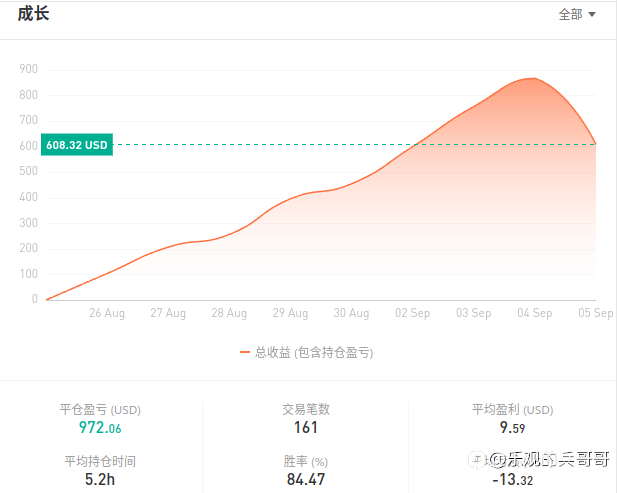This screenshot has height=493, width=617.
Task: Click the 02 Sep axis date
Action: [412, 313]
